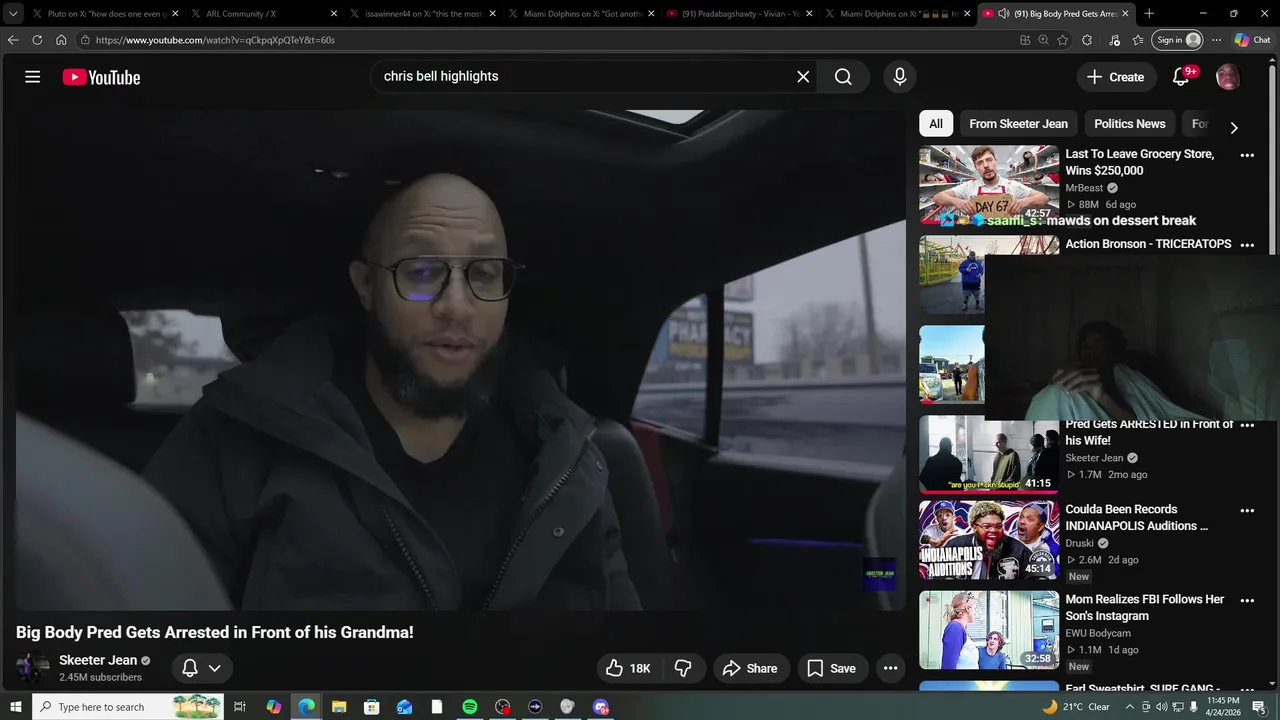
Task: Click the magnifier search button
Action: [x=843, y=77]
